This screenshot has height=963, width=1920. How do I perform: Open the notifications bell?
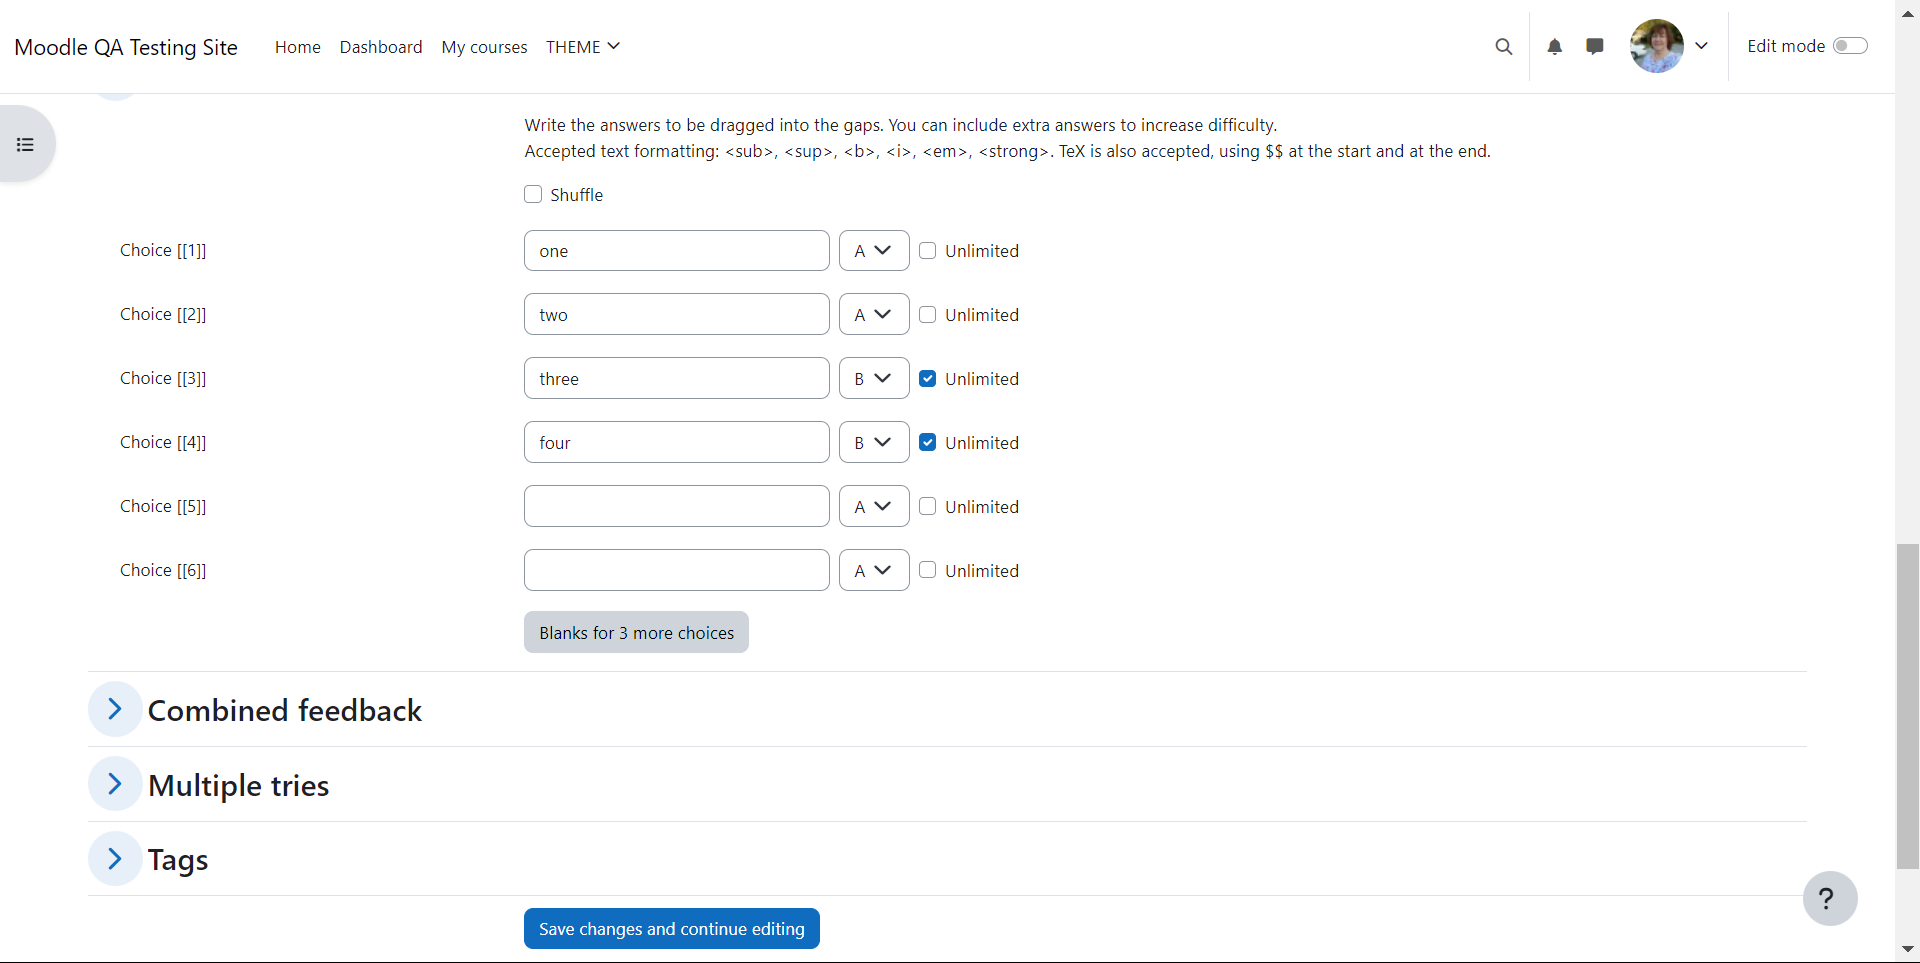[1554, 46]
